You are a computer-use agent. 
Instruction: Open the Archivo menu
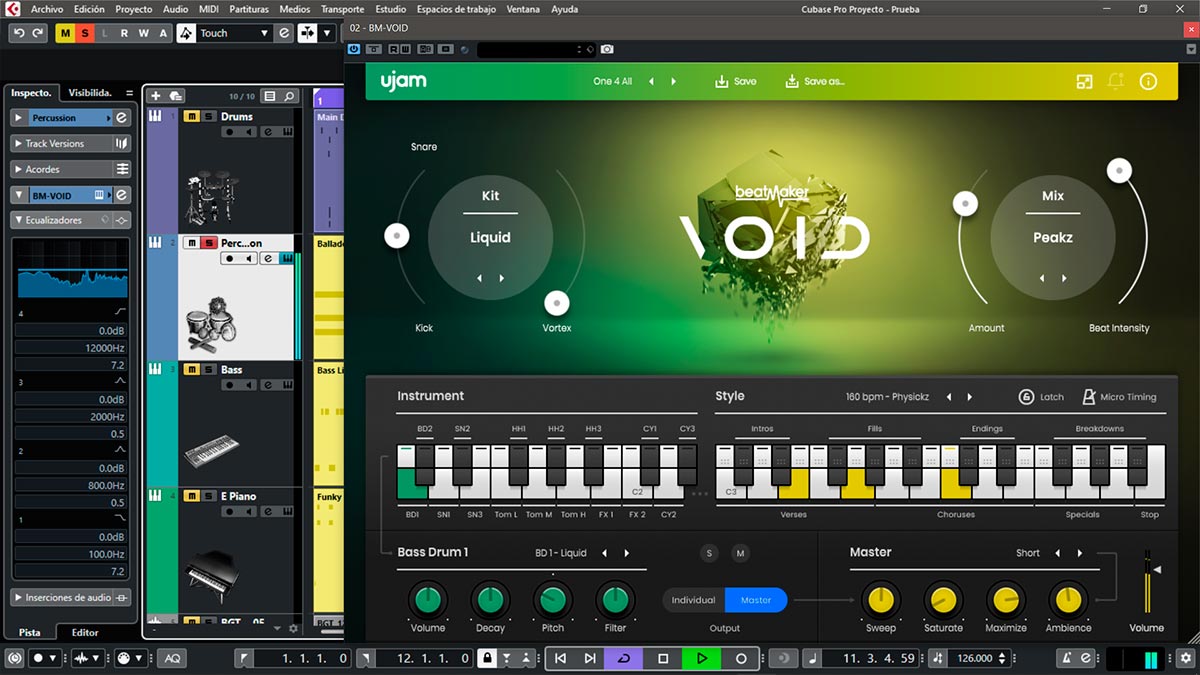coord(47,9)
